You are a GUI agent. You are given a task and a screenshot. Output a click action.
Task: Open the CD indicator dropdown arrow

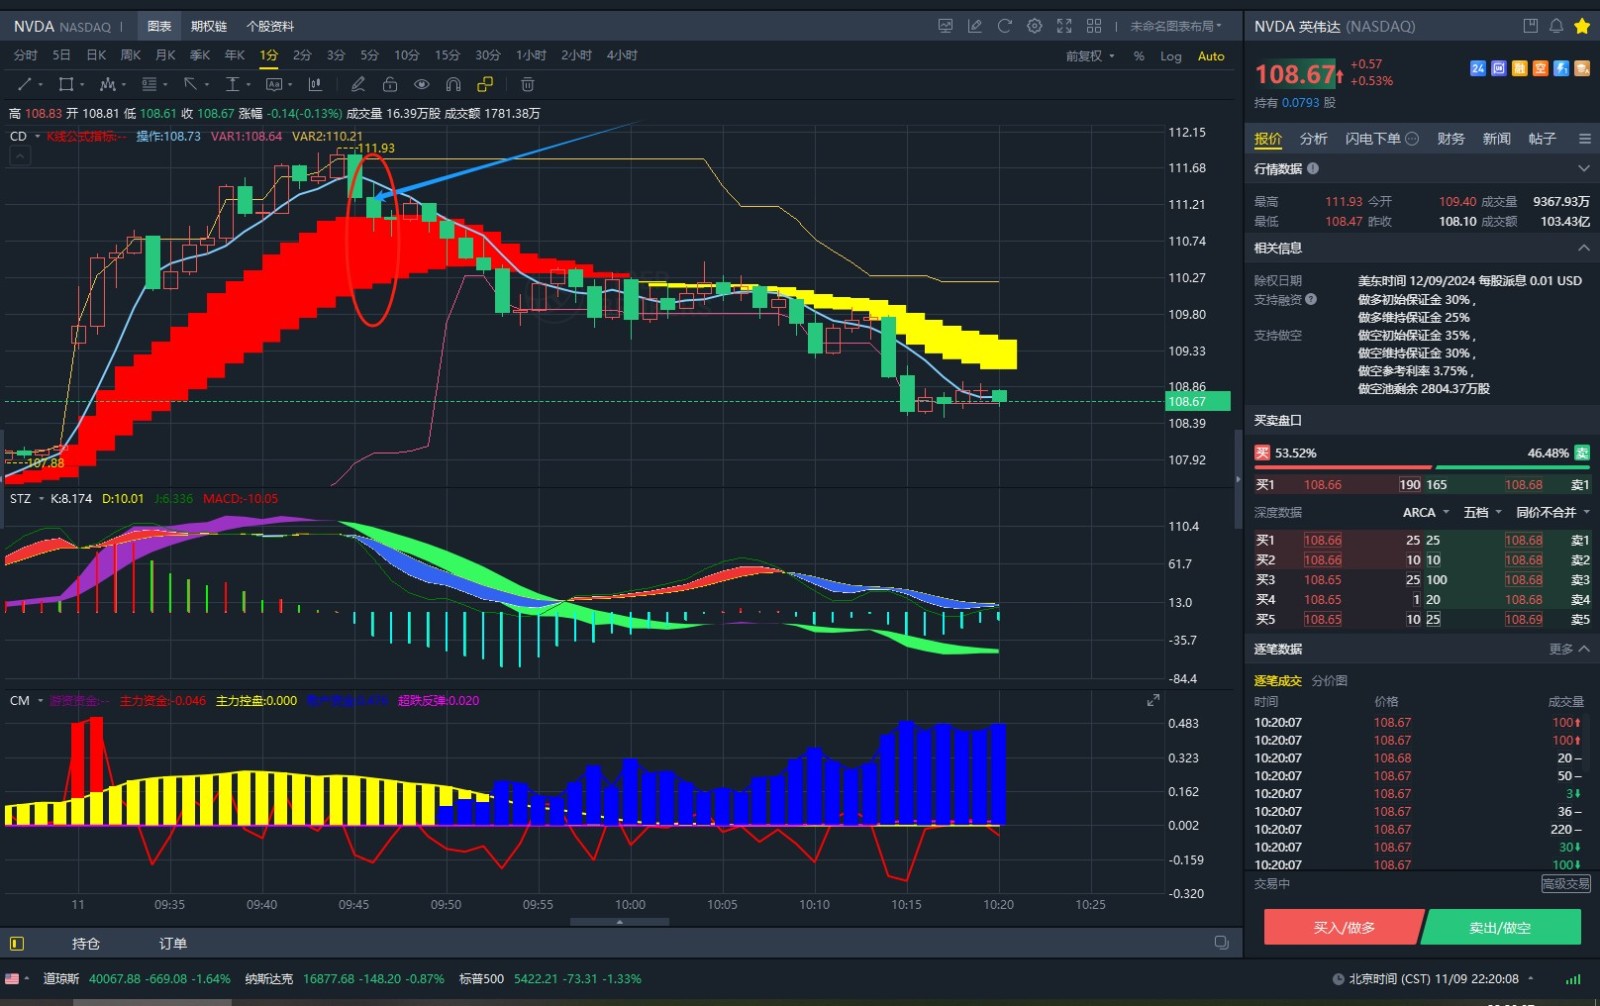coord(37,136)
